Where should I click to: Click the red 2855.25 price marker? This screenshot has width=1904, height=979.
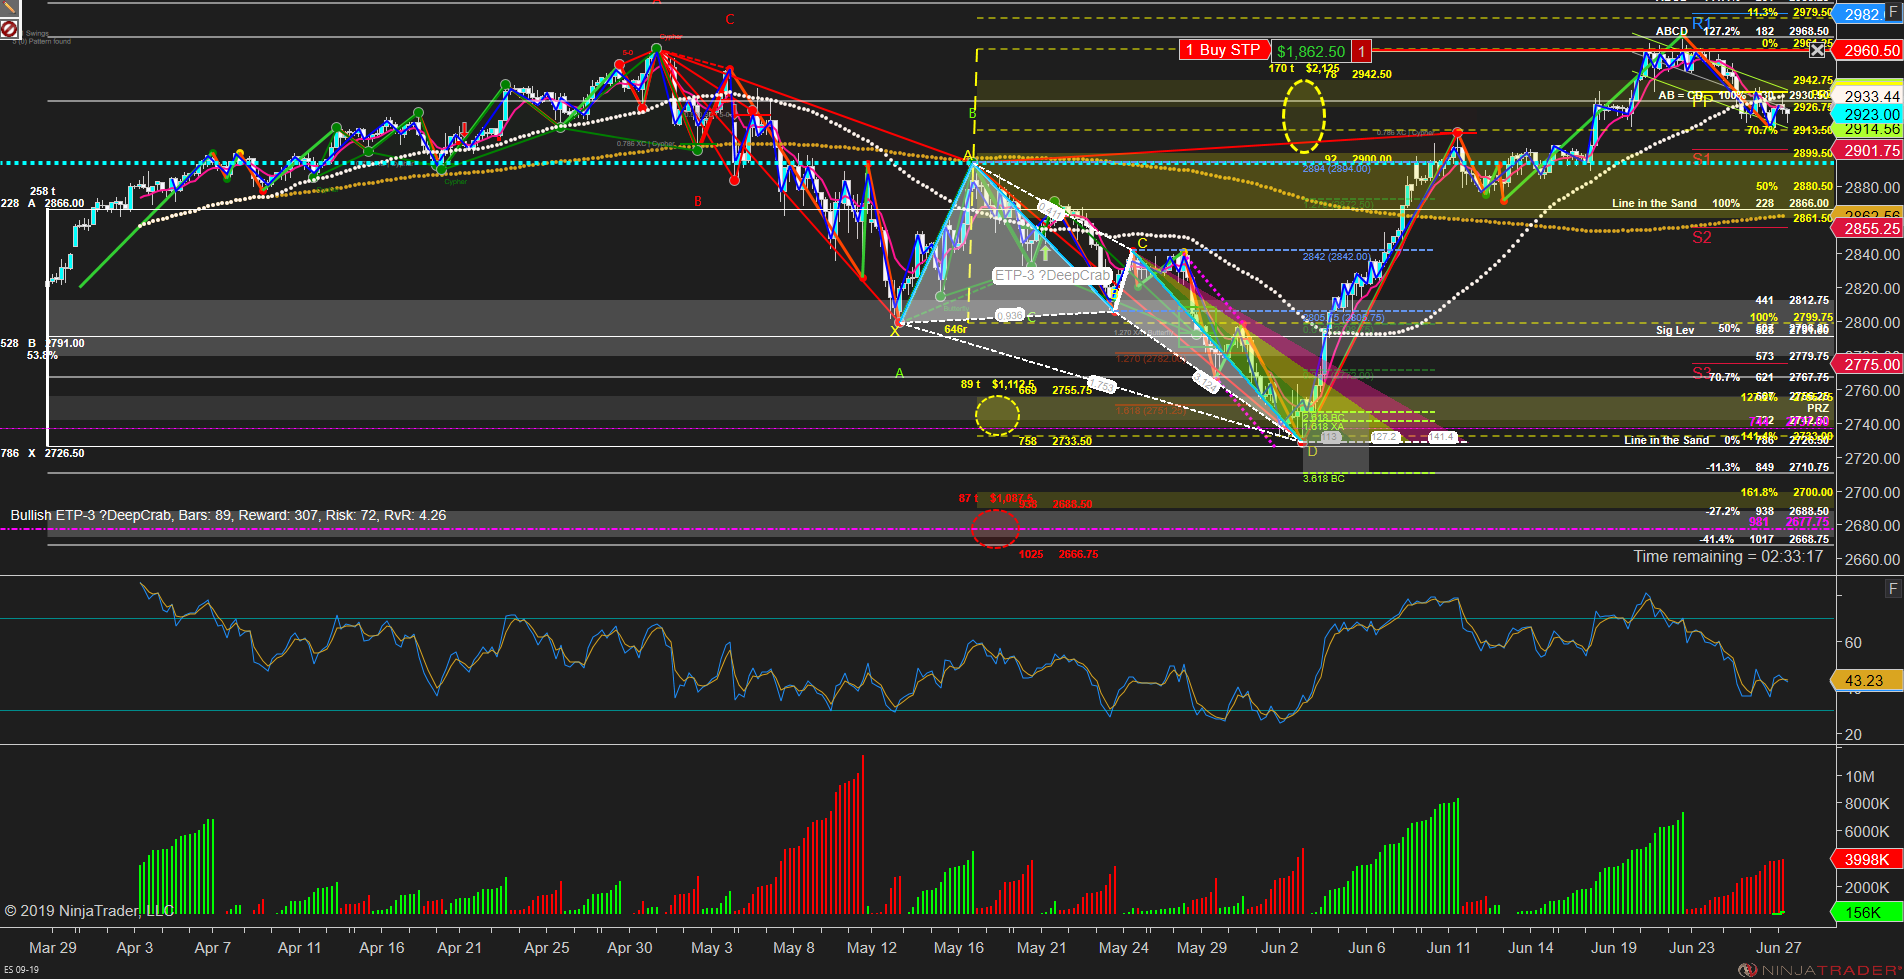pyautogui.click(x=1870, y=228)
